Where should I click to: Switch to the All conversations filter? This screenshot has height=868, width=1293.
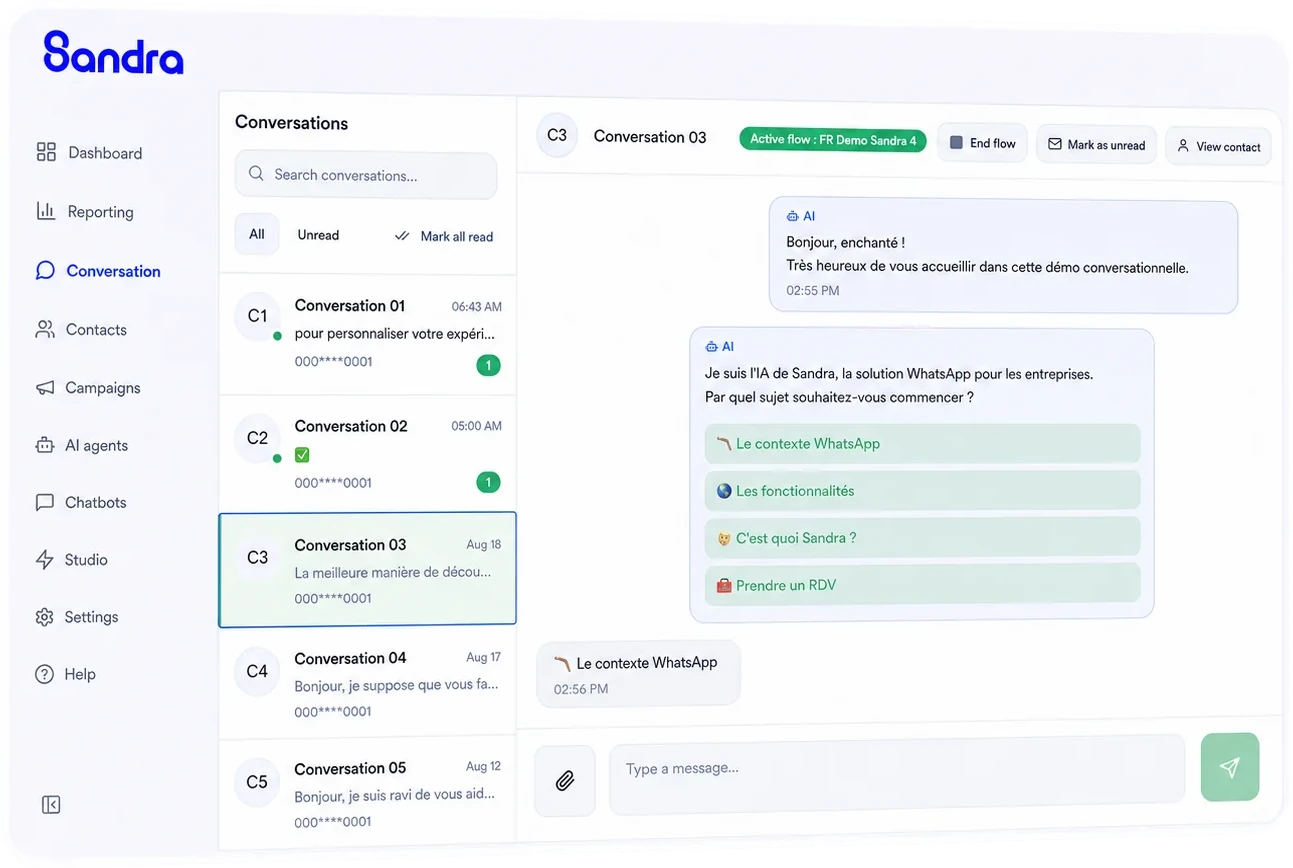click(257, 234)
